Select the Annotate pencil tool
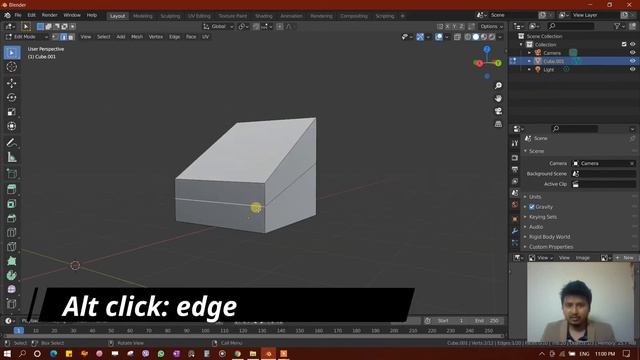 click(x=12, y=143)
